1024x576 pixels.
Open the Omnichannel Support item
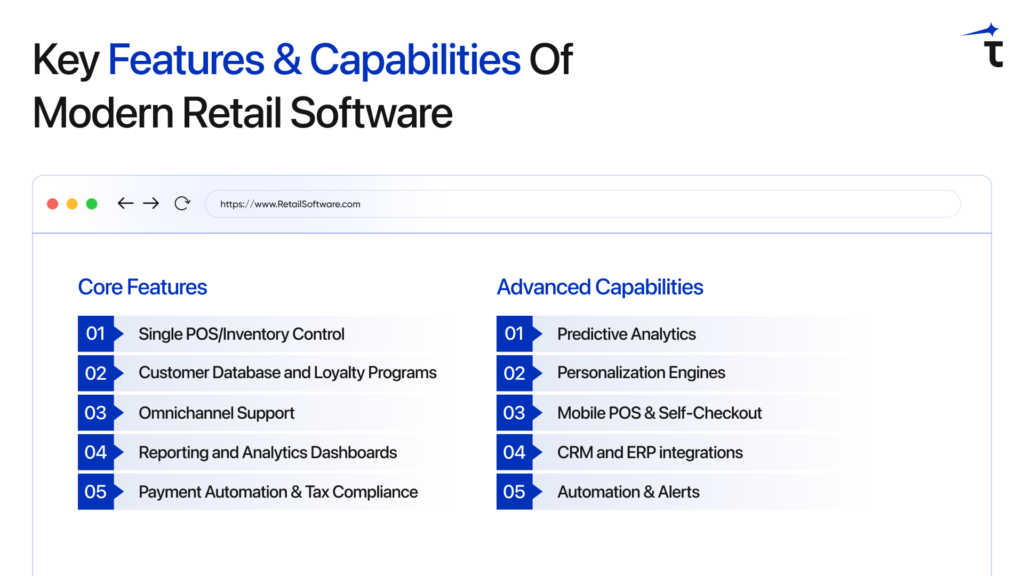click(216, 413)
